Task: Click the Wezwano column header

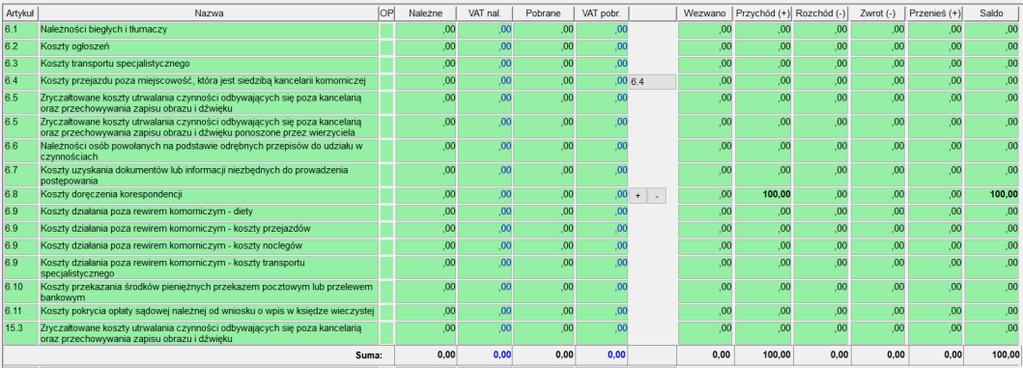Action: point(705,13)
